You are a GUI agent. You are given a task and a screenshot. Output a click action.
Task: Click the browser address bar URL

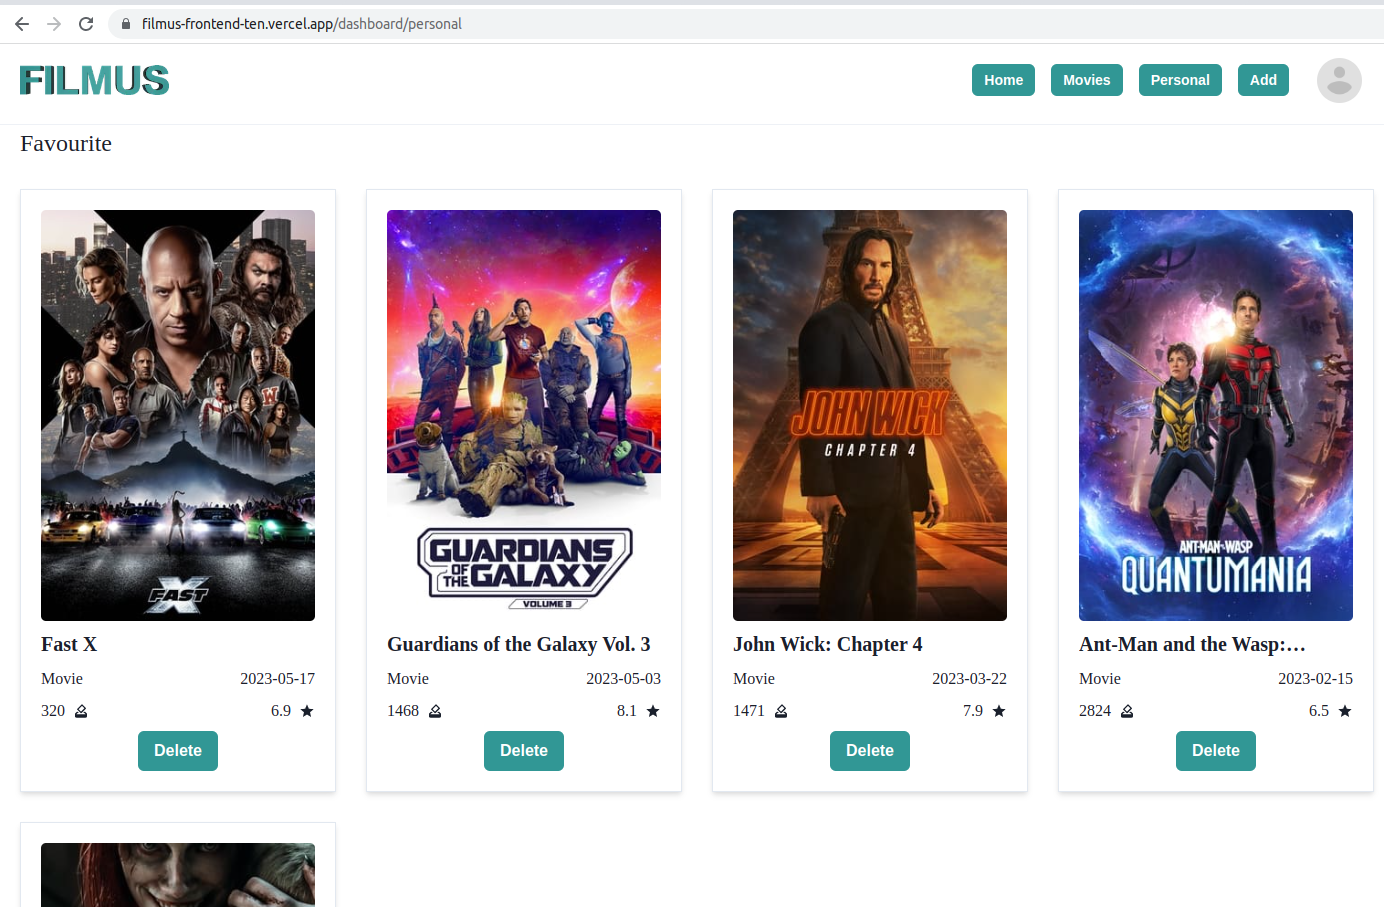point(302,24)
